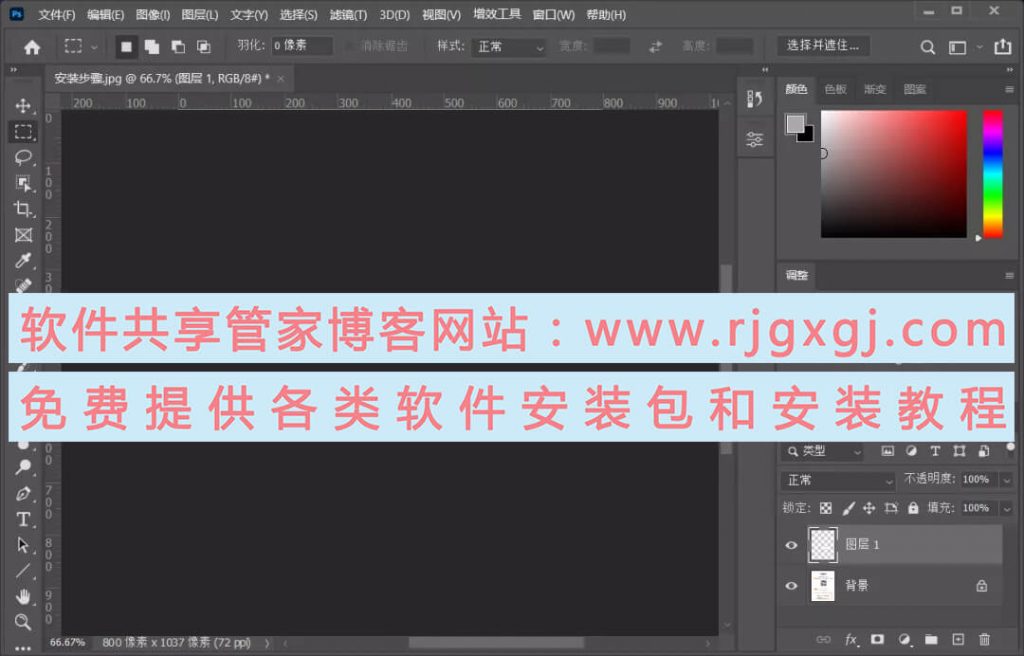Toggle lock position
Image resolution: width=1024 pixels, height=656 pixels.
(869, 508)
